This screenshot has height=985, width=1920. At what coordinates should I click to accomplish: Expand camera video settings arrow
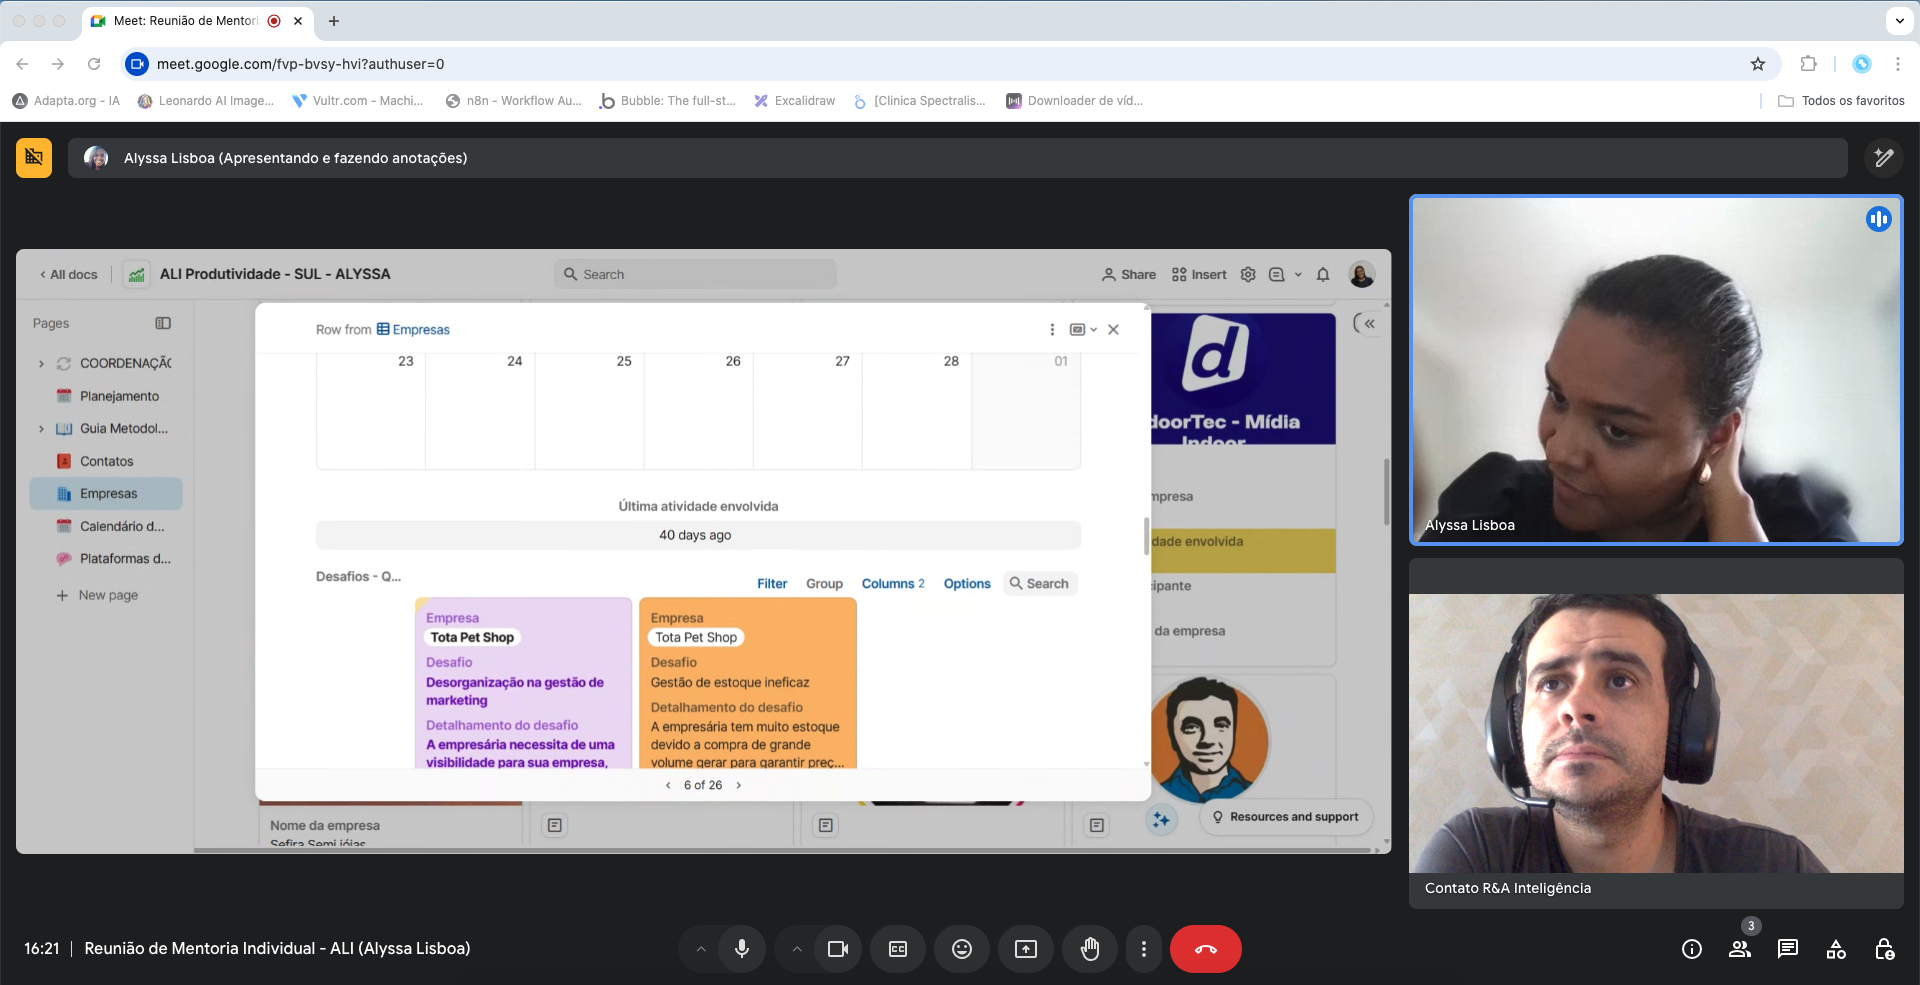click(797, 949)
